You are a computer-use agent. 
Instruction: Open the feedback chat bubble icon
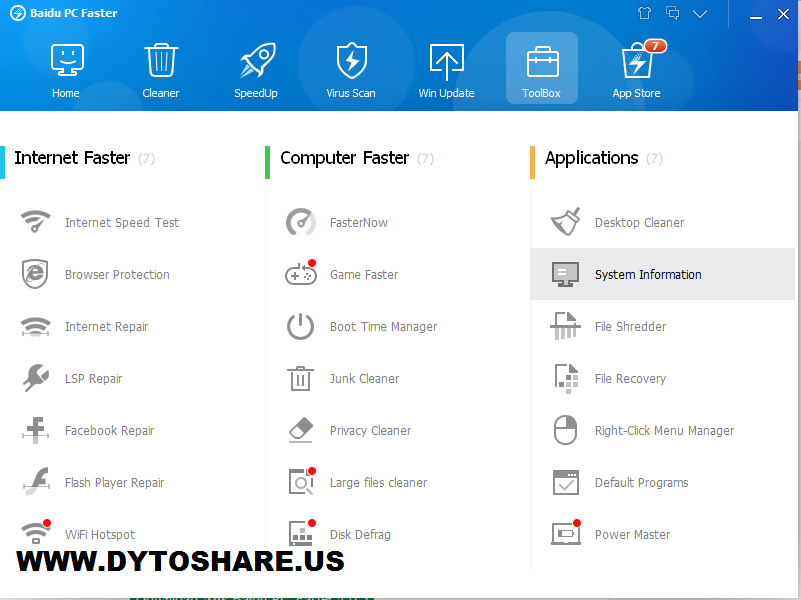pos(673,13)
